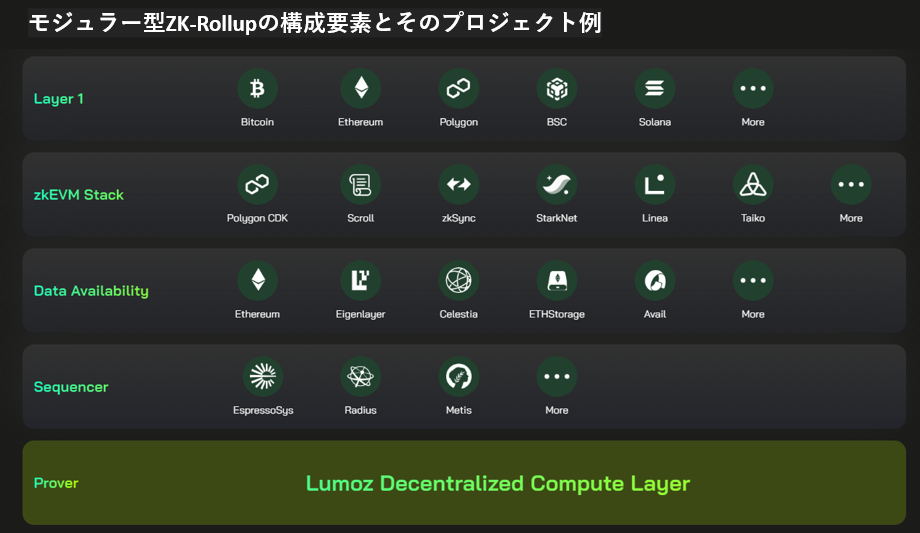920x533 pixels.
Task: Click the Bitcoin icon in Layer 1
Action: [x=257, y=89]
